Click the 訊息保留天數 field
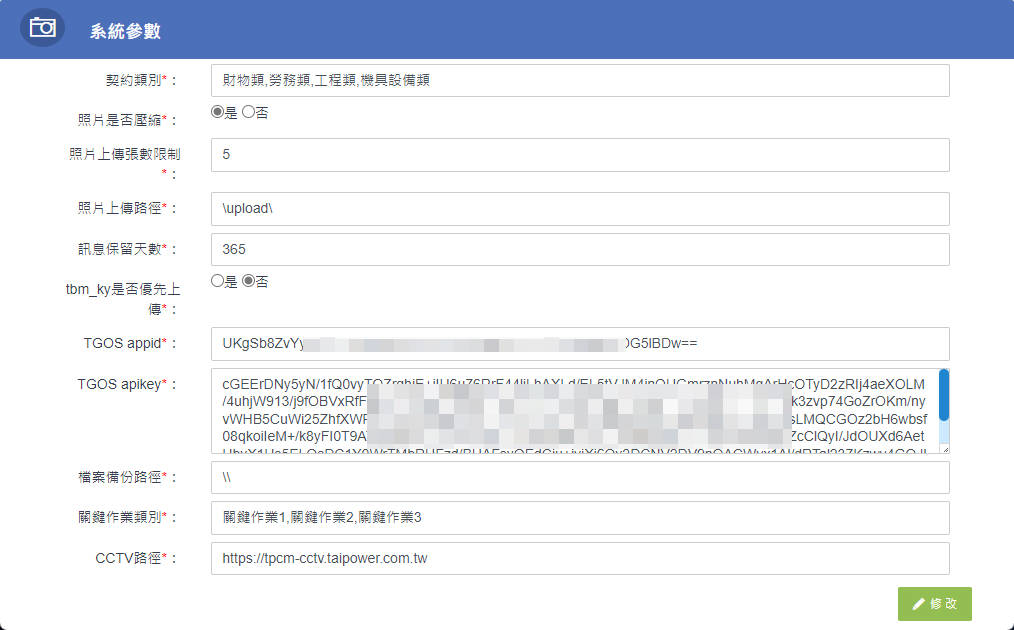 coord(580,249)
